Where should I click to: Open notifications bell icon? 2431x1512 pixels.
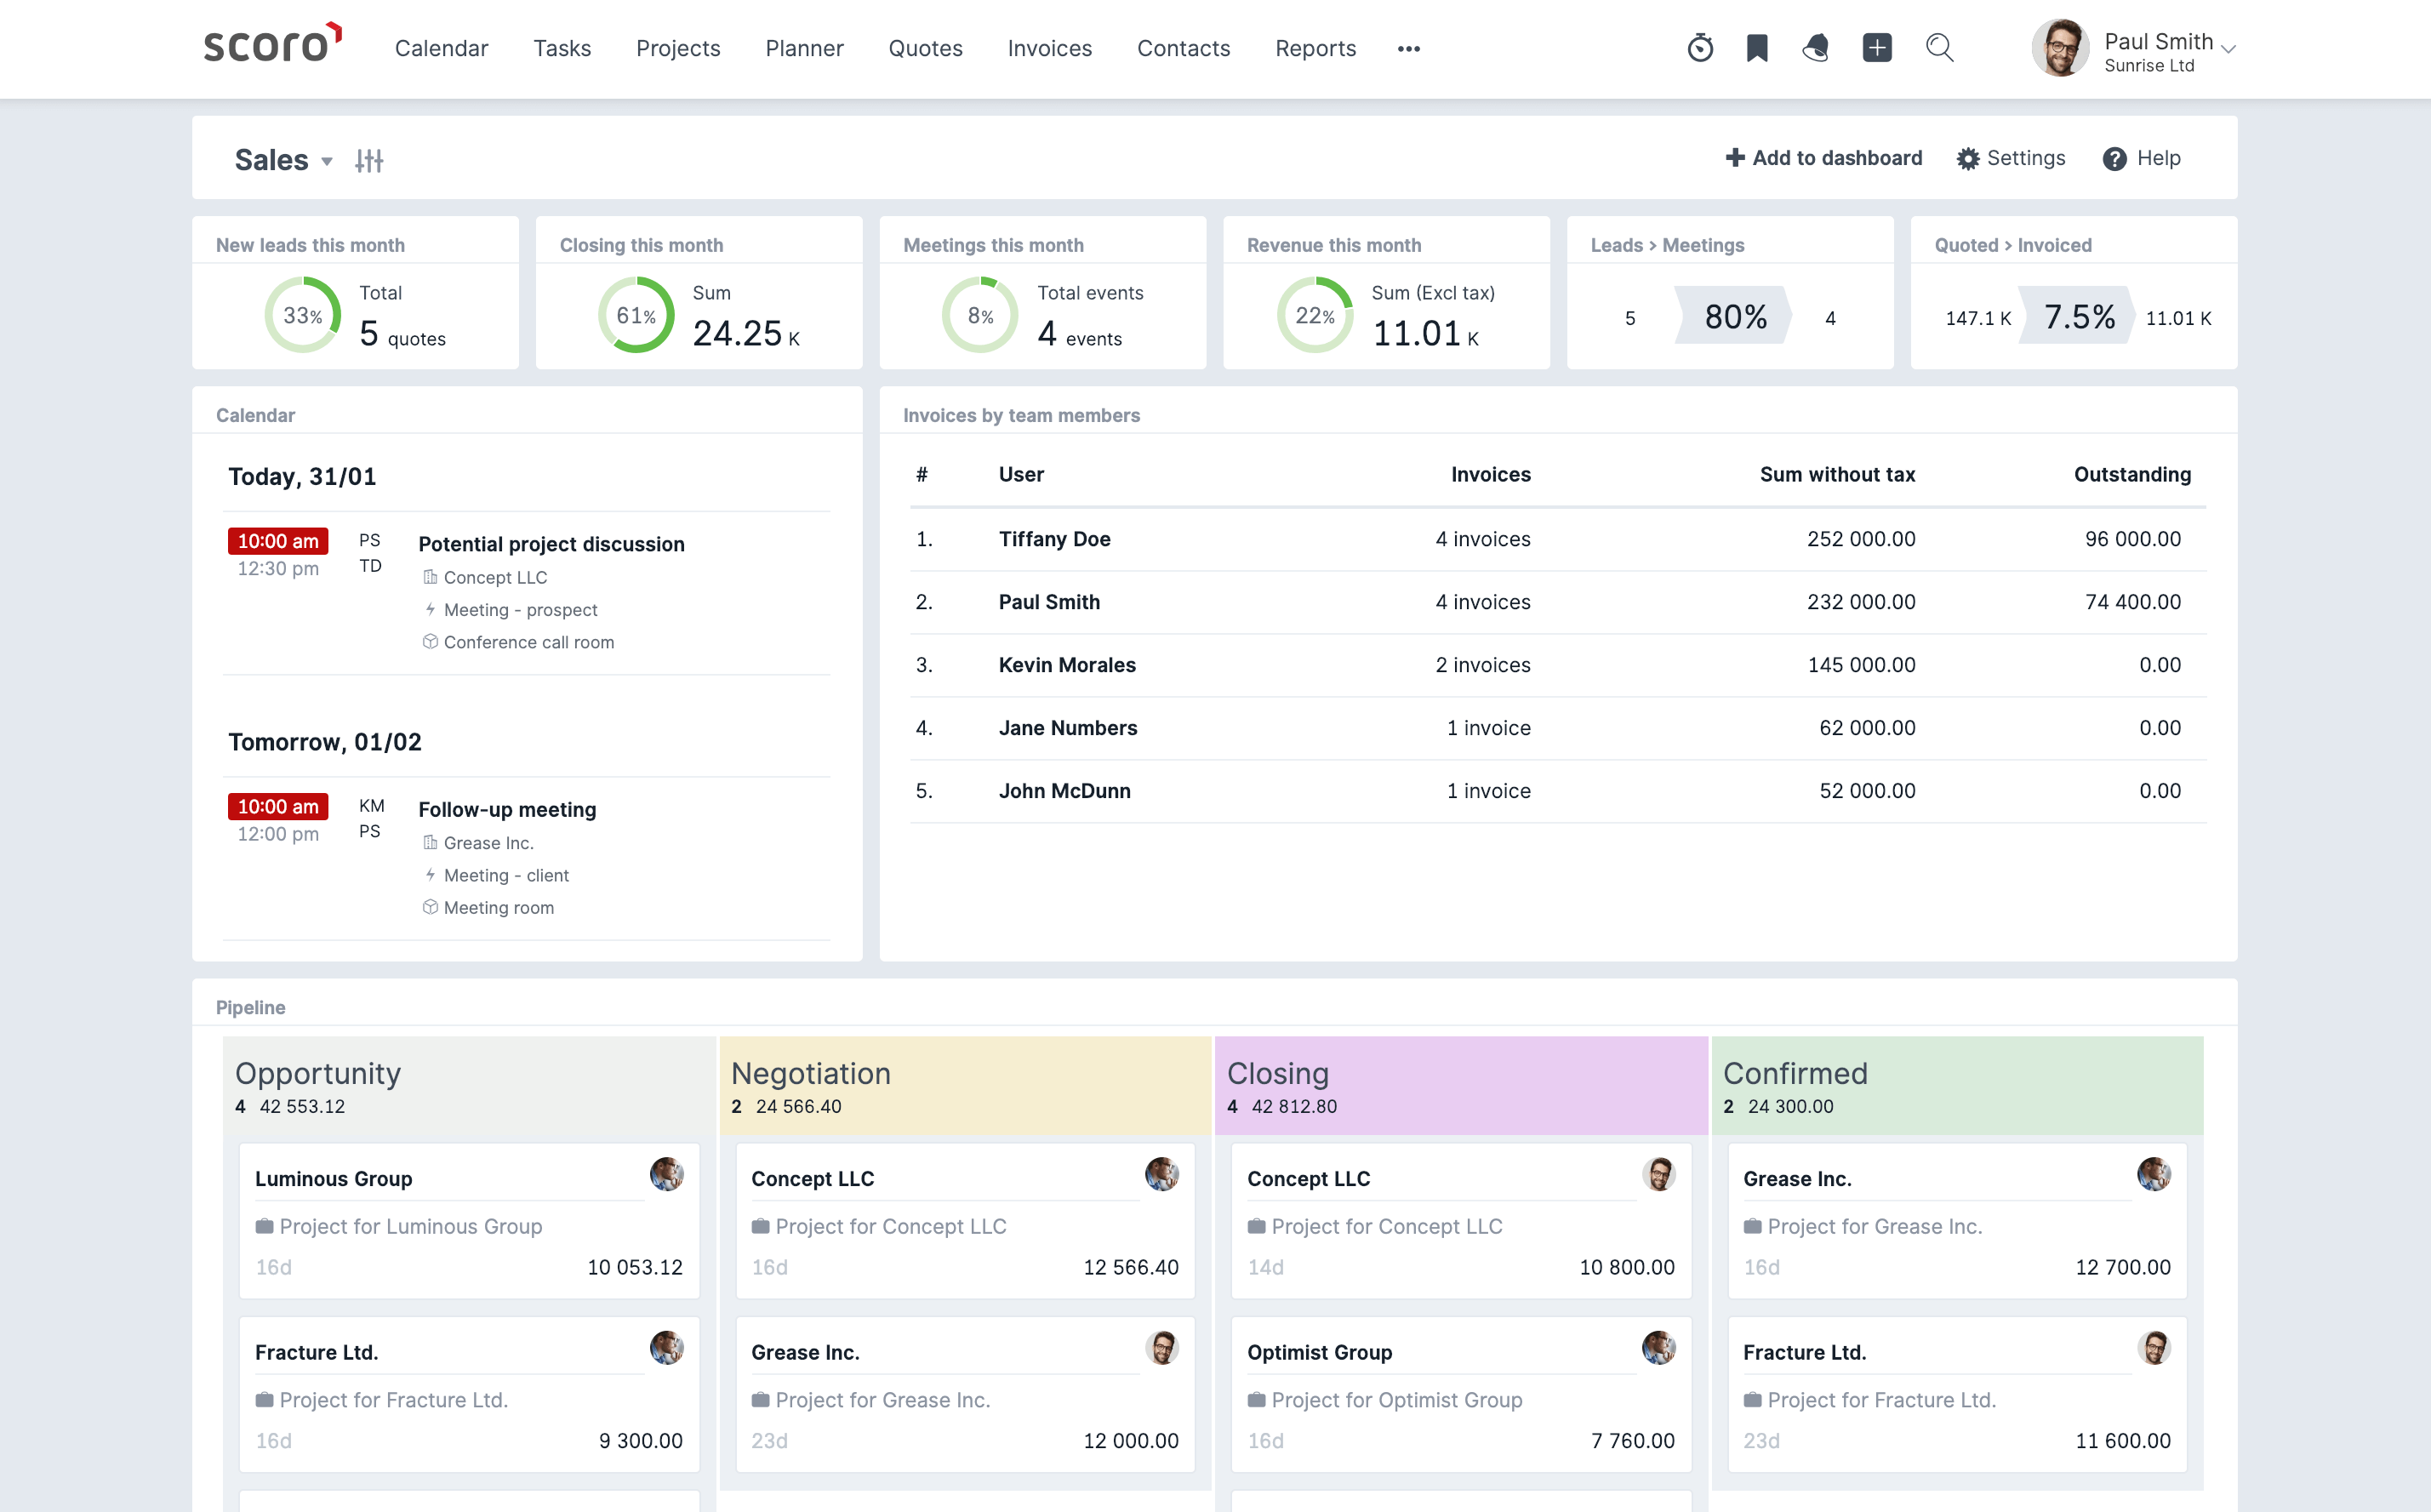click(x=1816, y=48)
